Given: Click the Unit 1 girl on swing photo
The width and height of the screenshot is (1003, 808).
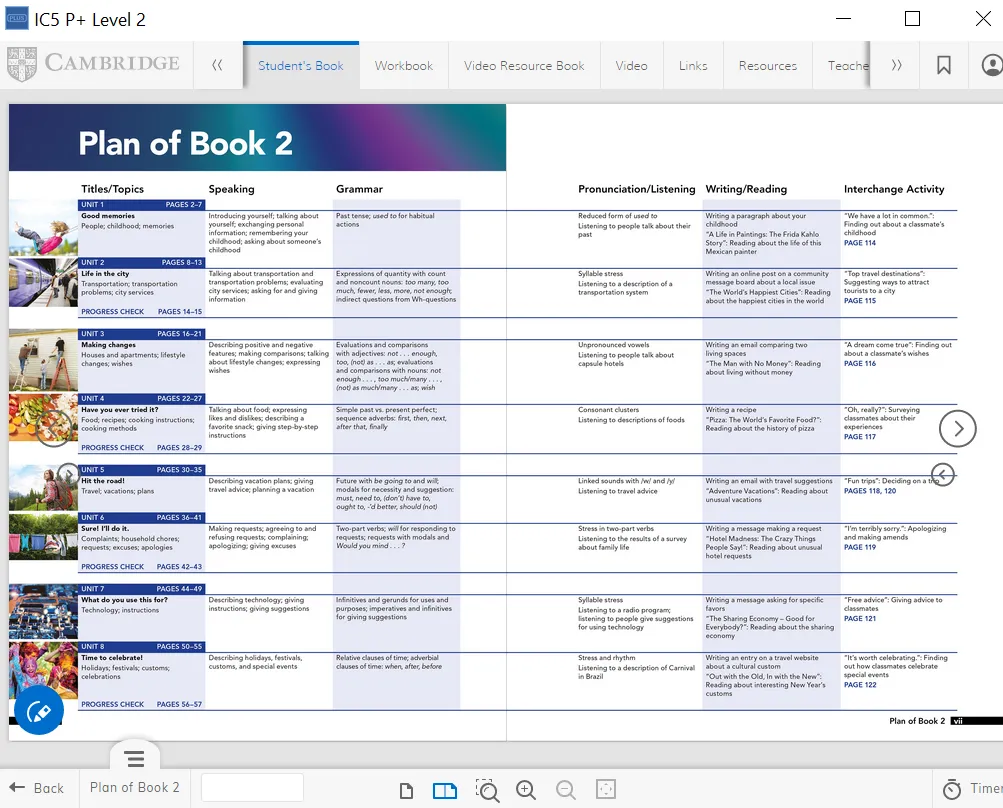Looking at the screenshot, I should (x=43, y=228).
